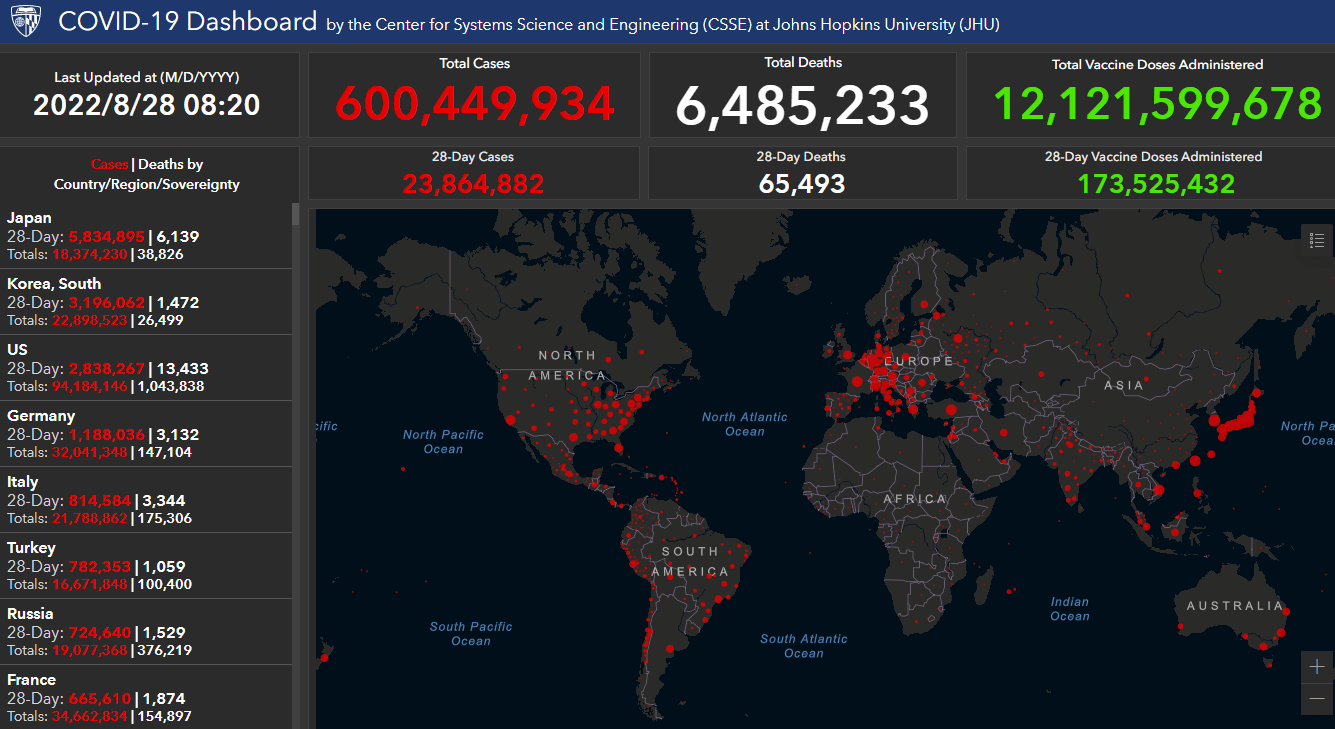Click the AUSTRALIA label on the map
The height and width of the screenshot is (729, 1335).
[1234, 606]
